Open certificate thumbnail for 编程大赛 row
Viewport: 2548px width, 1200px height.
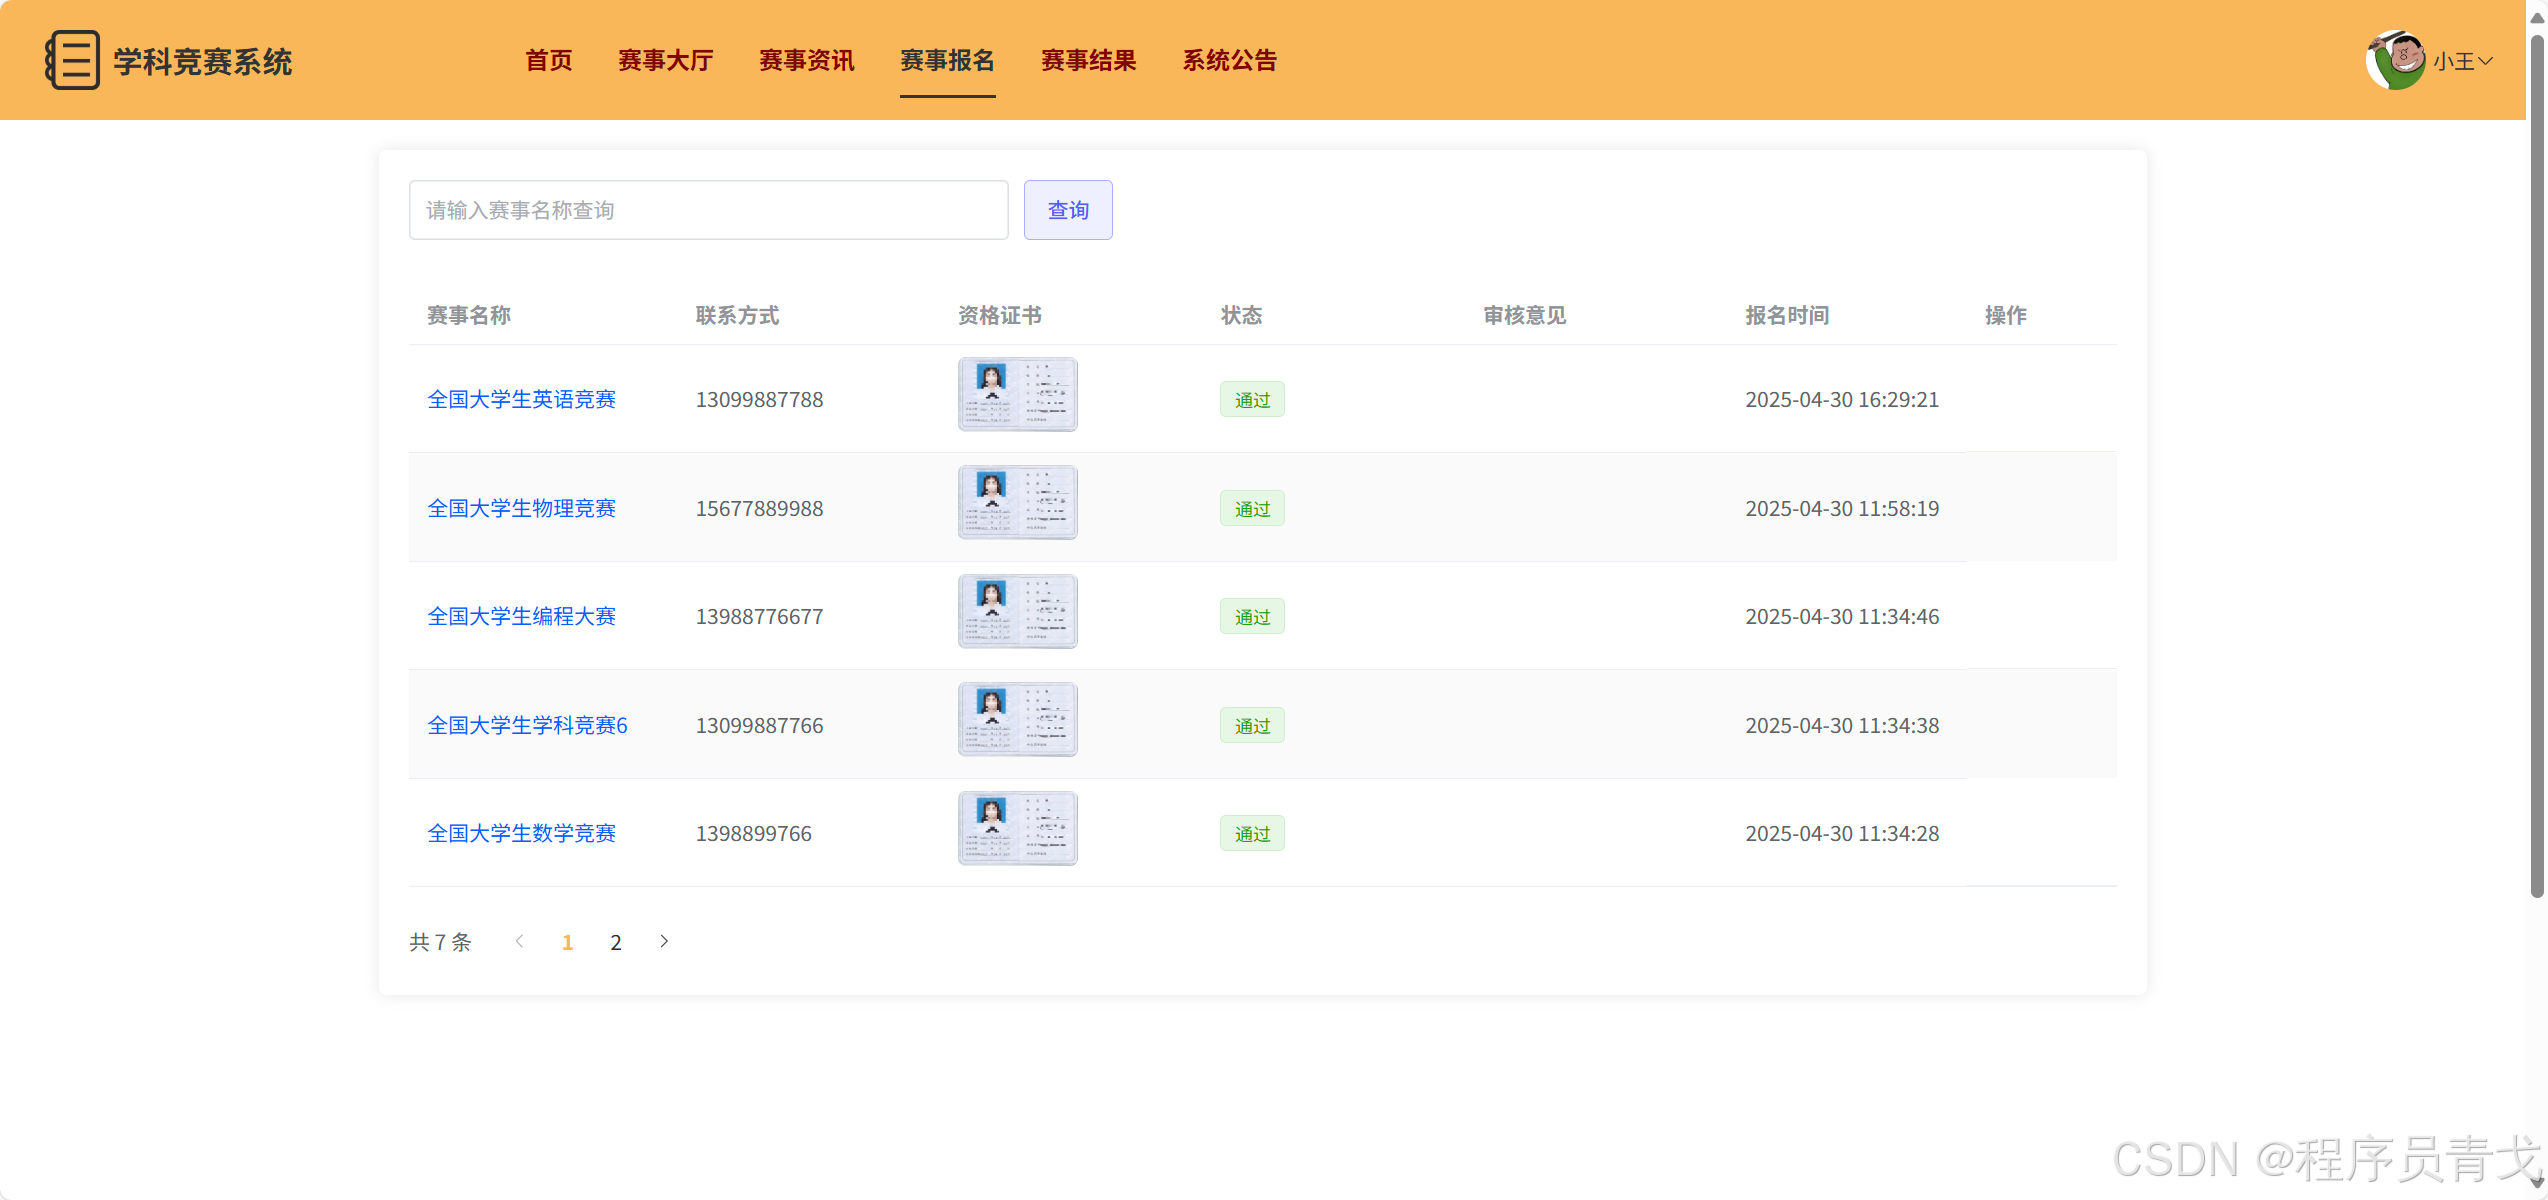point(1017,611)
